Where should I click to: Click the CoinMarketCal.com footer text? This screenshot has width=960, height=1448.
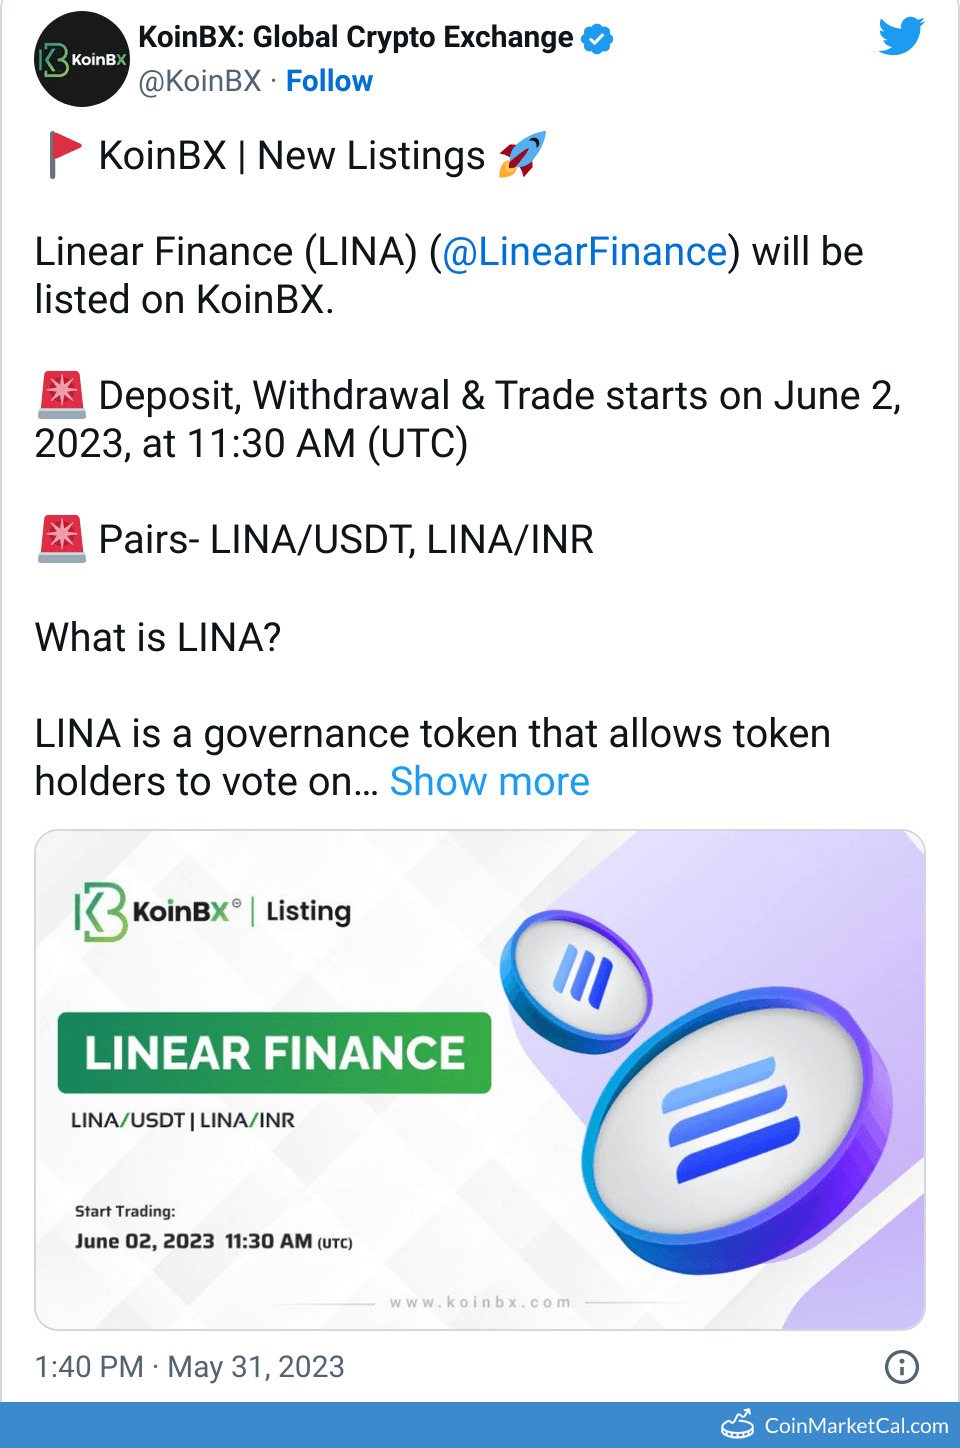856,1425
